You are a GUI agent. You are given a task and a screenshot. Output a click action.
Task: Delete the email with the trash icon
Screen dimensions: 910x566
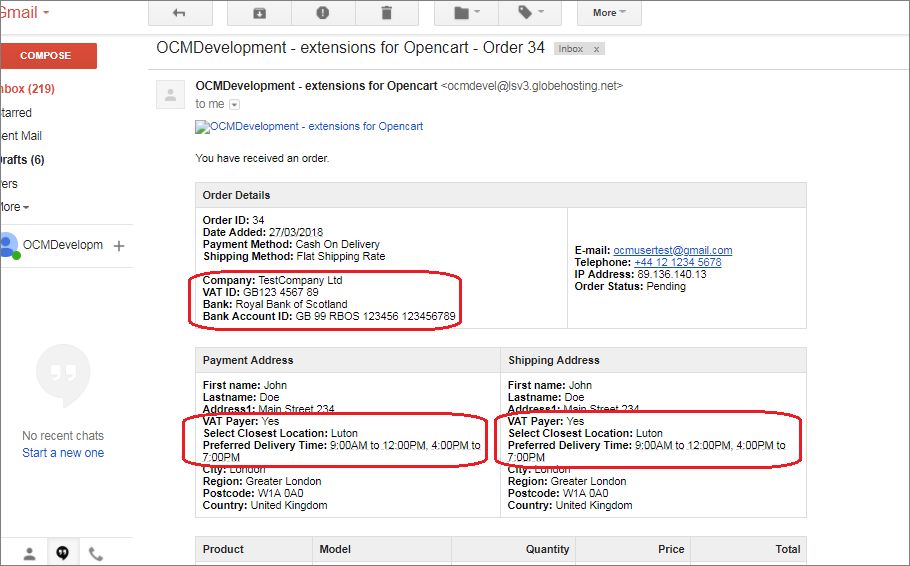[x=387, y=13]
